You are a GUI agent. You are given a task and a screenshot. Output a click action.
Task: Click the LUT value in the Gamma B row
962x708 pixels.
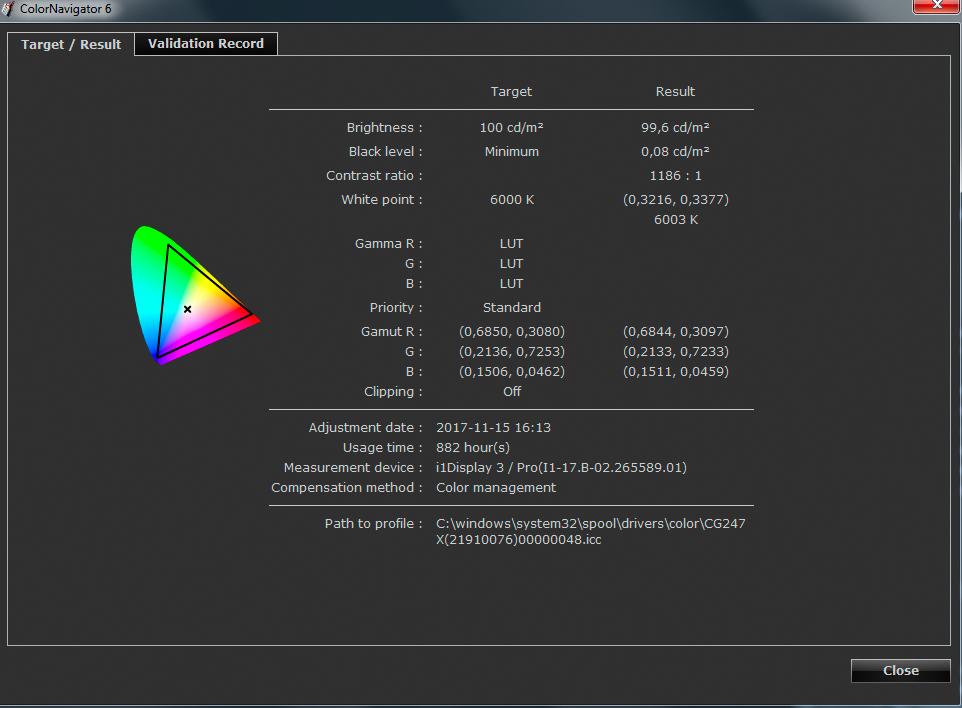(512, 283)
